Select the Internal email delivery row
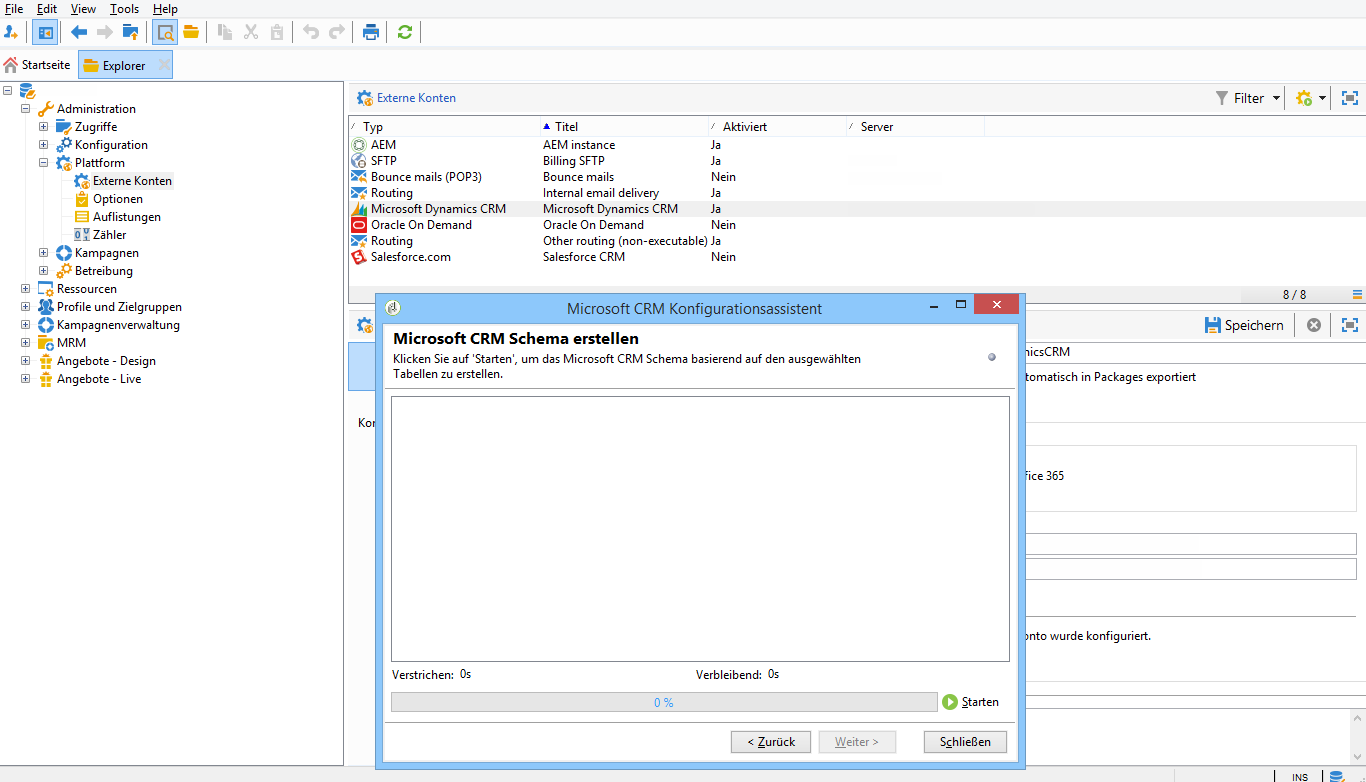The height and width of the screenshot is (782, 1366). [857, 193]
